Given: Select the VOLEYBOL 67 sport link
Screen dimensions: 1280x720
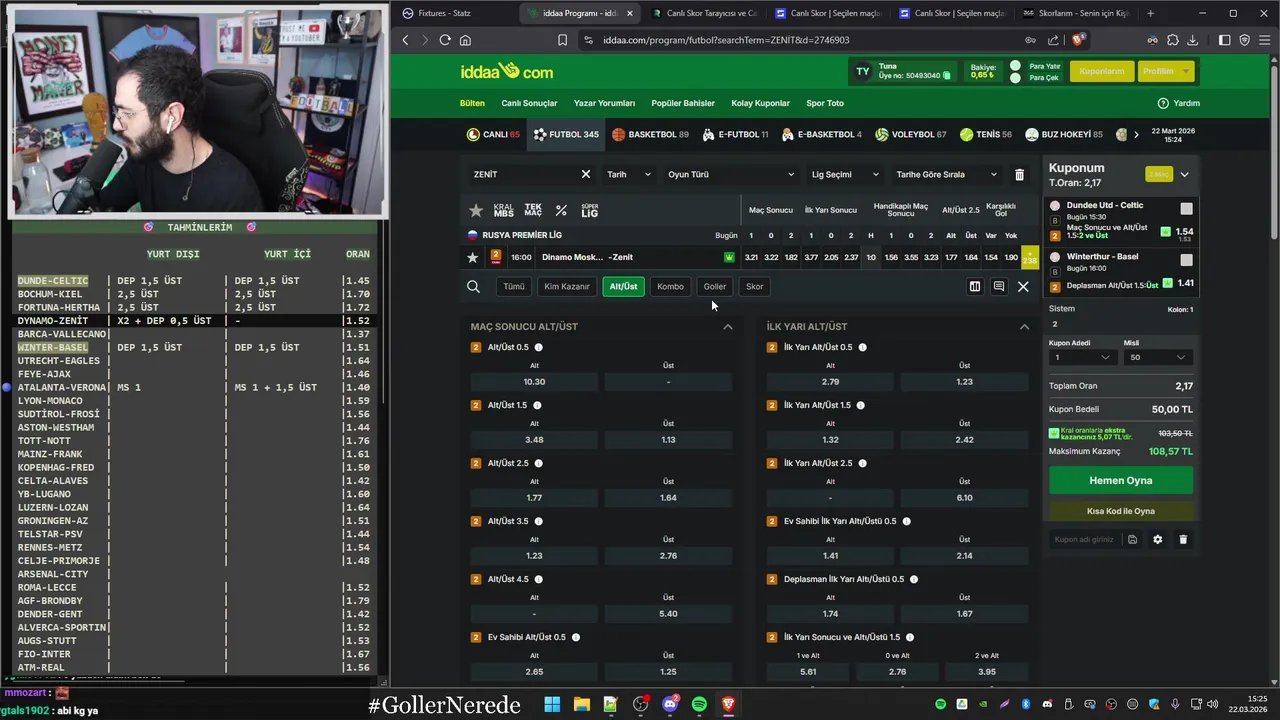Looking at the screenshot, I should [x=911, y=134].
